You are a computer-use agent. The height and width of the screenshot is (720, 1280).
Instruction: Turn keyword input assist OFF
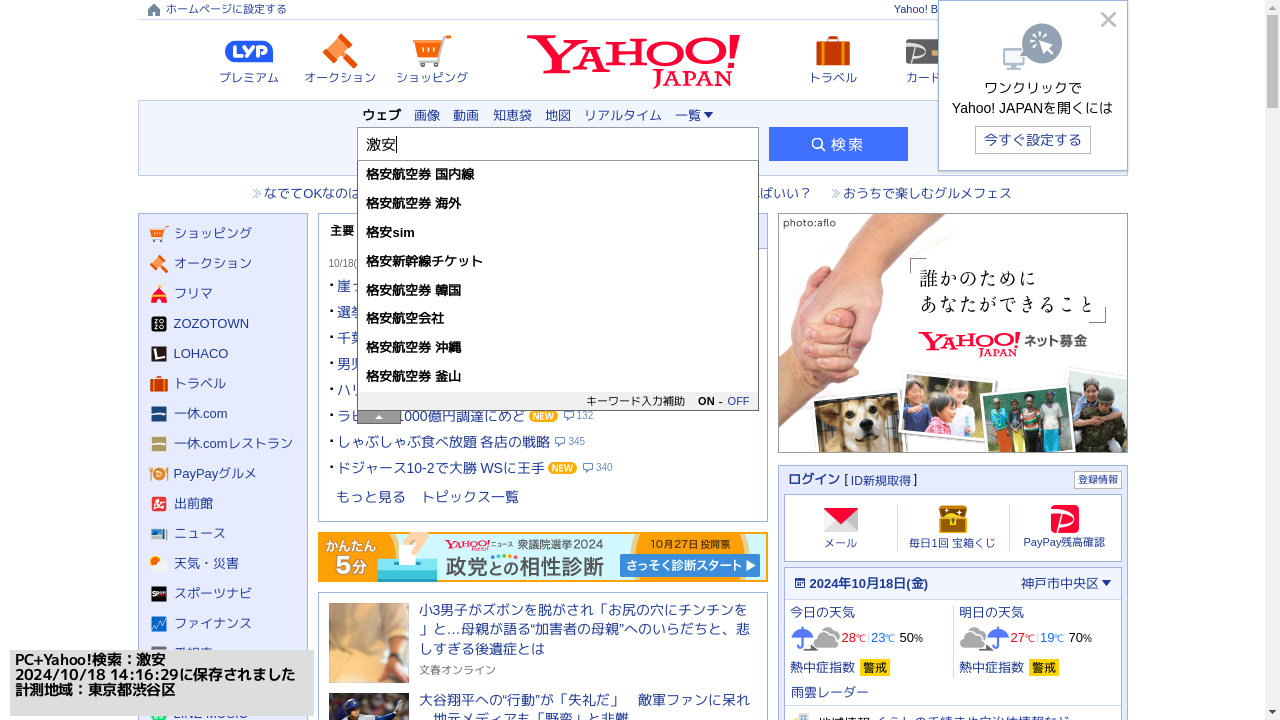point(738,401)
